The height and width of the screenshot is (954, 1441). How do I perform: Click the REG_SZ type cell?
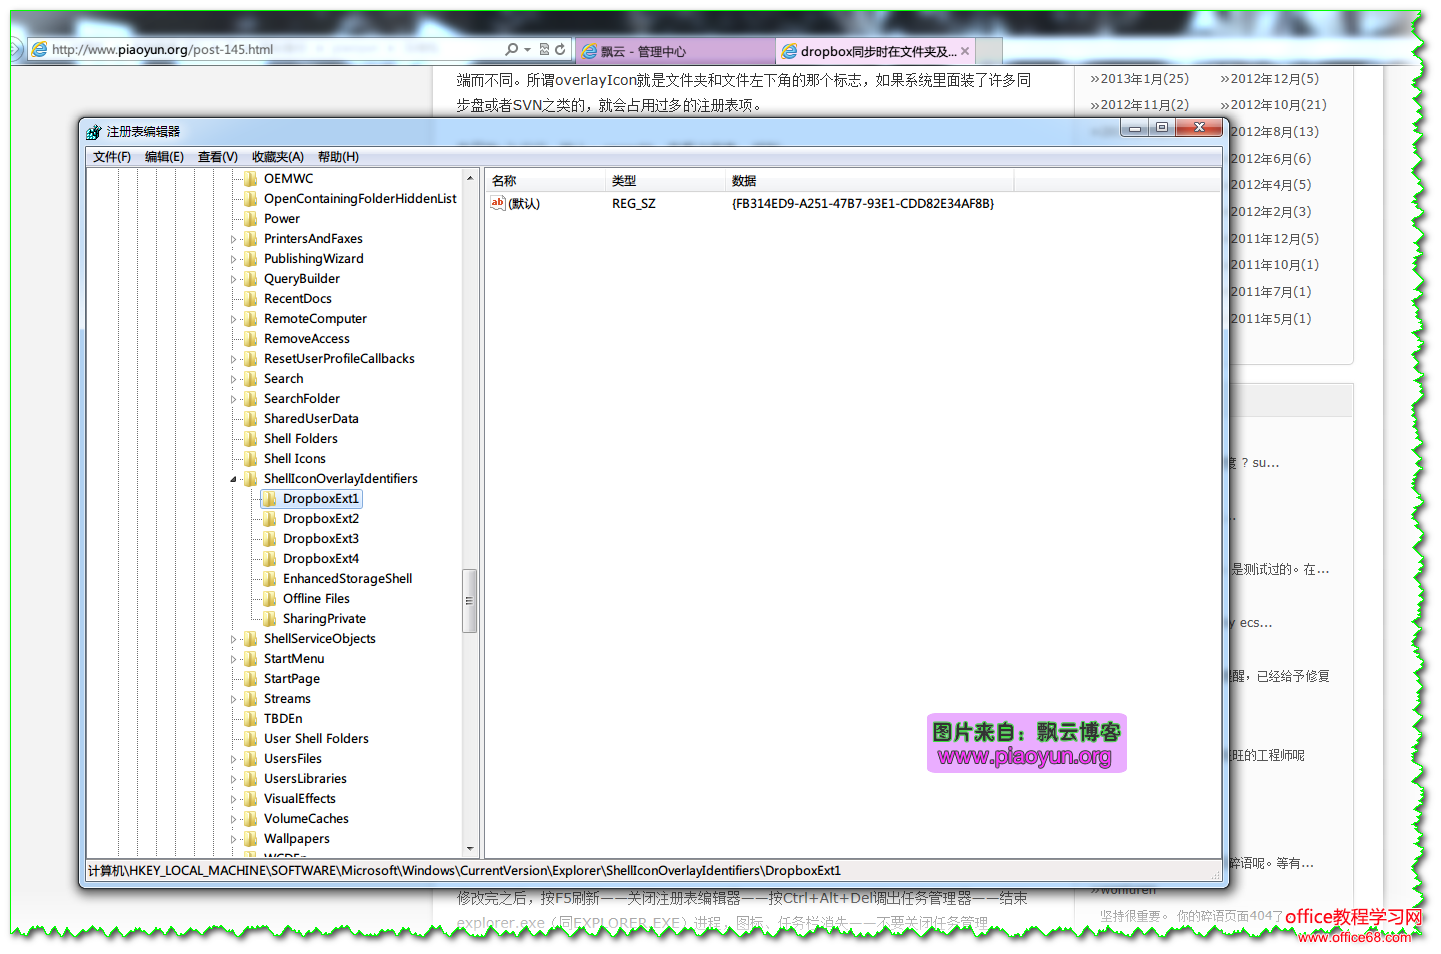tap(634, 203)
